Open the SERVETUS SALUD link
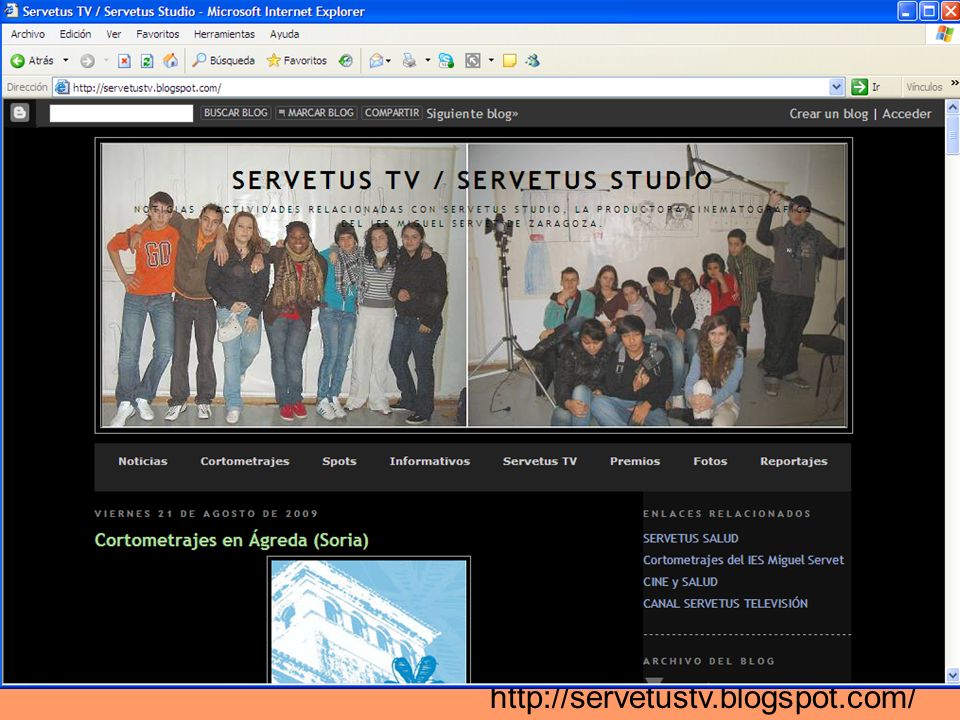 point(691,538)
